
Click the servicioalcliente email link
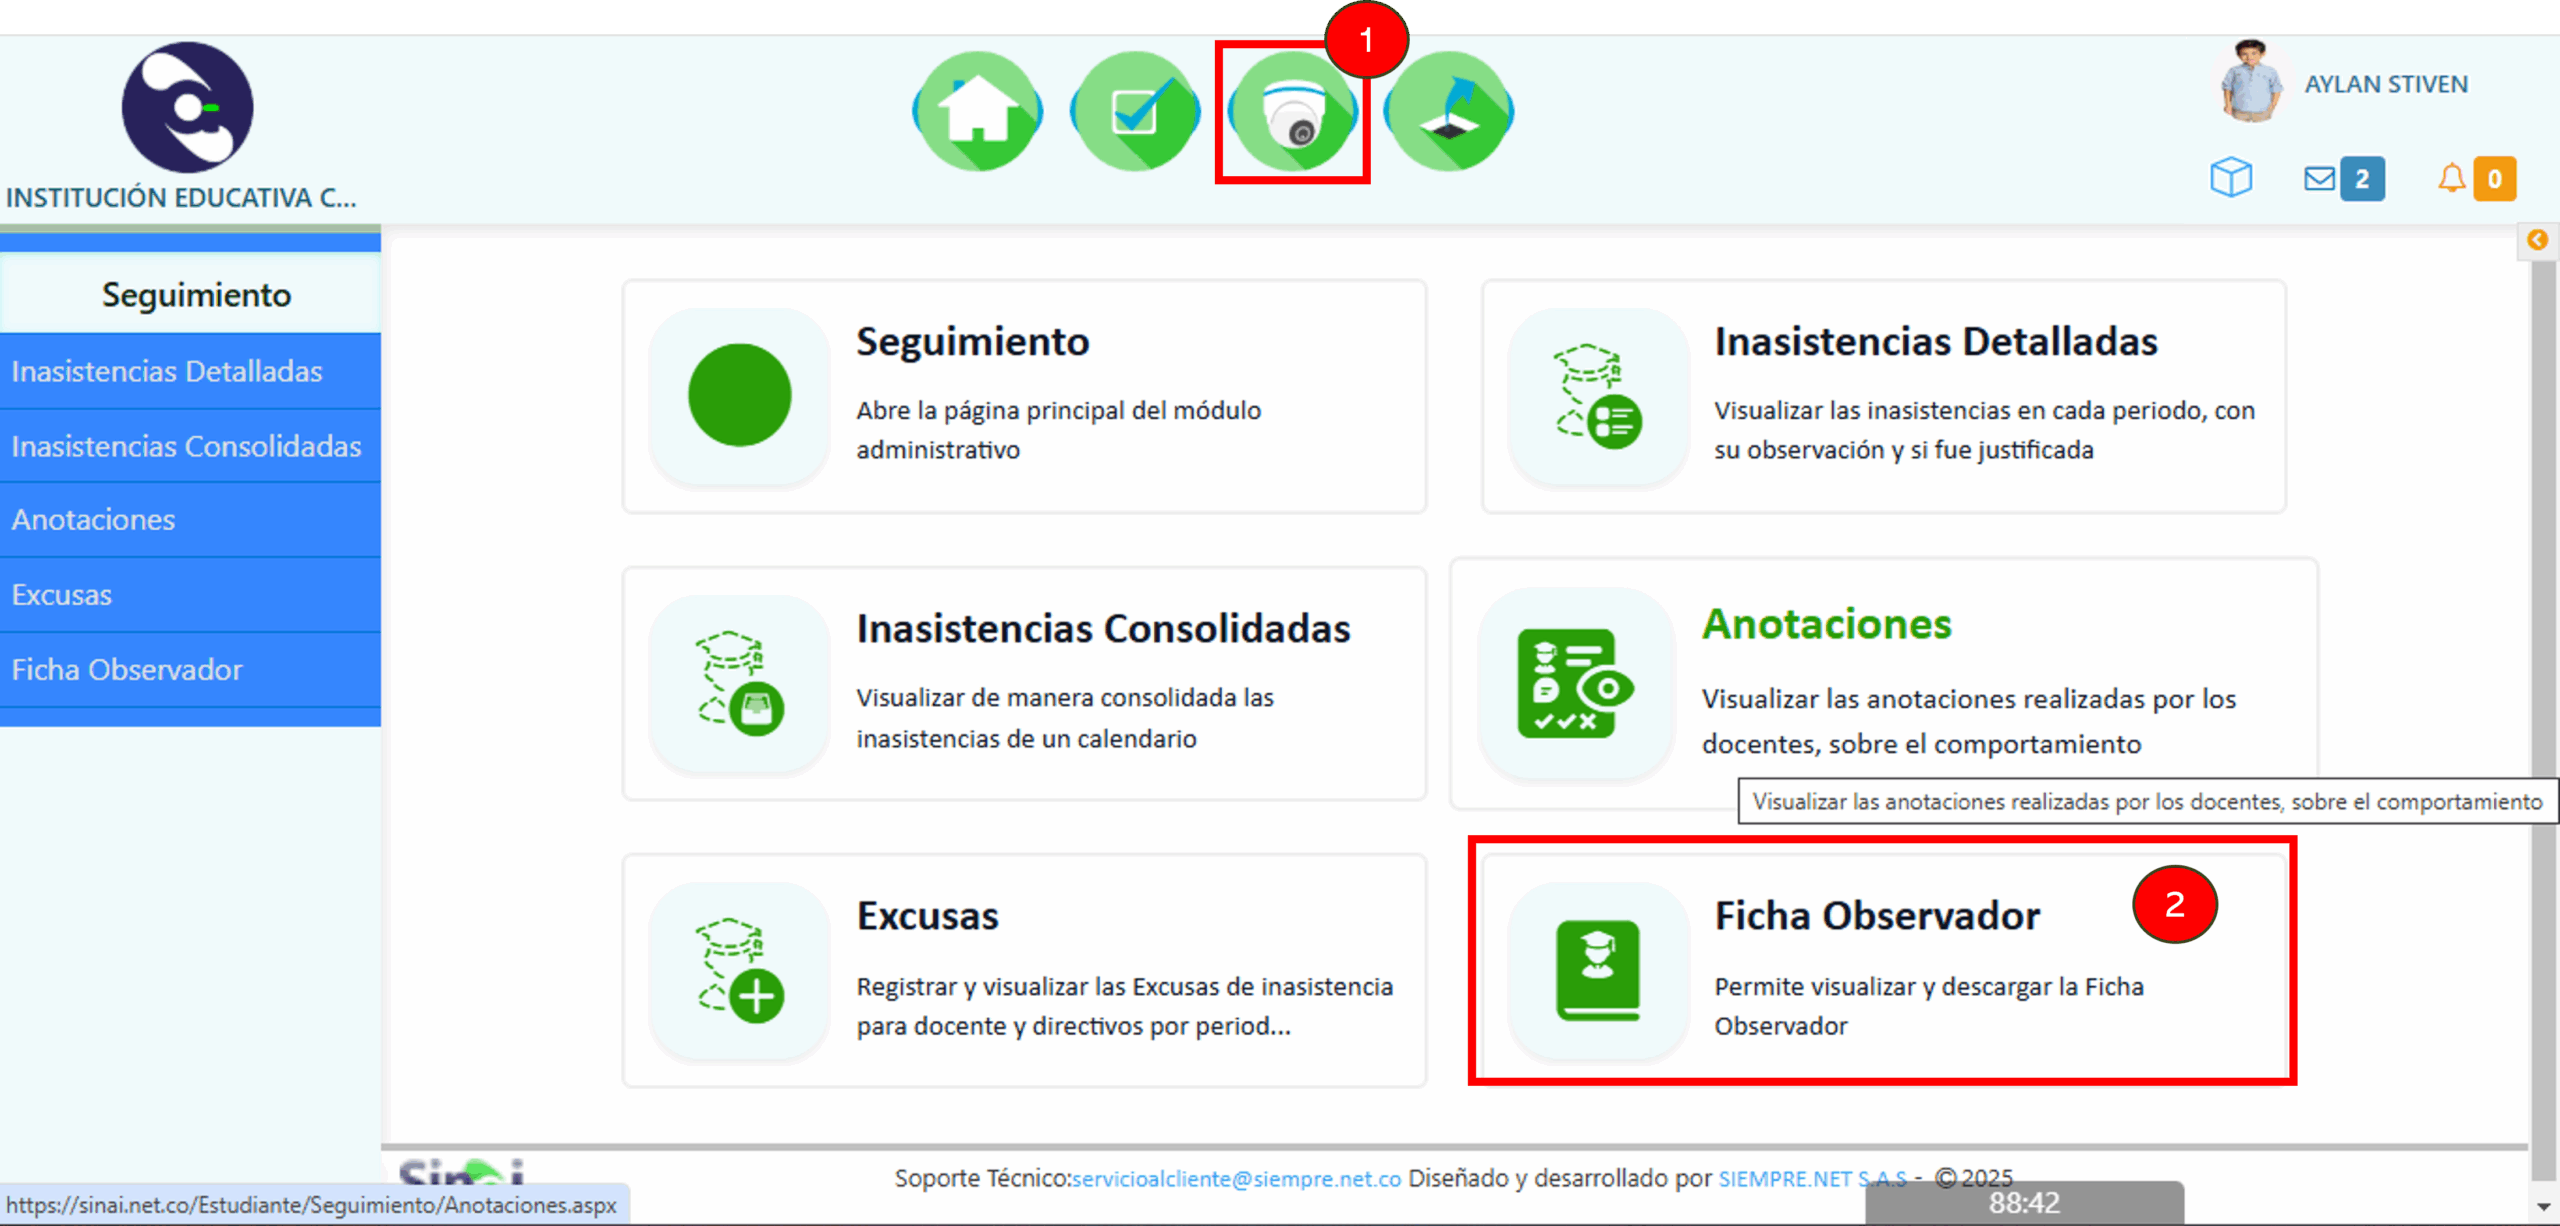point(1236,1179)
